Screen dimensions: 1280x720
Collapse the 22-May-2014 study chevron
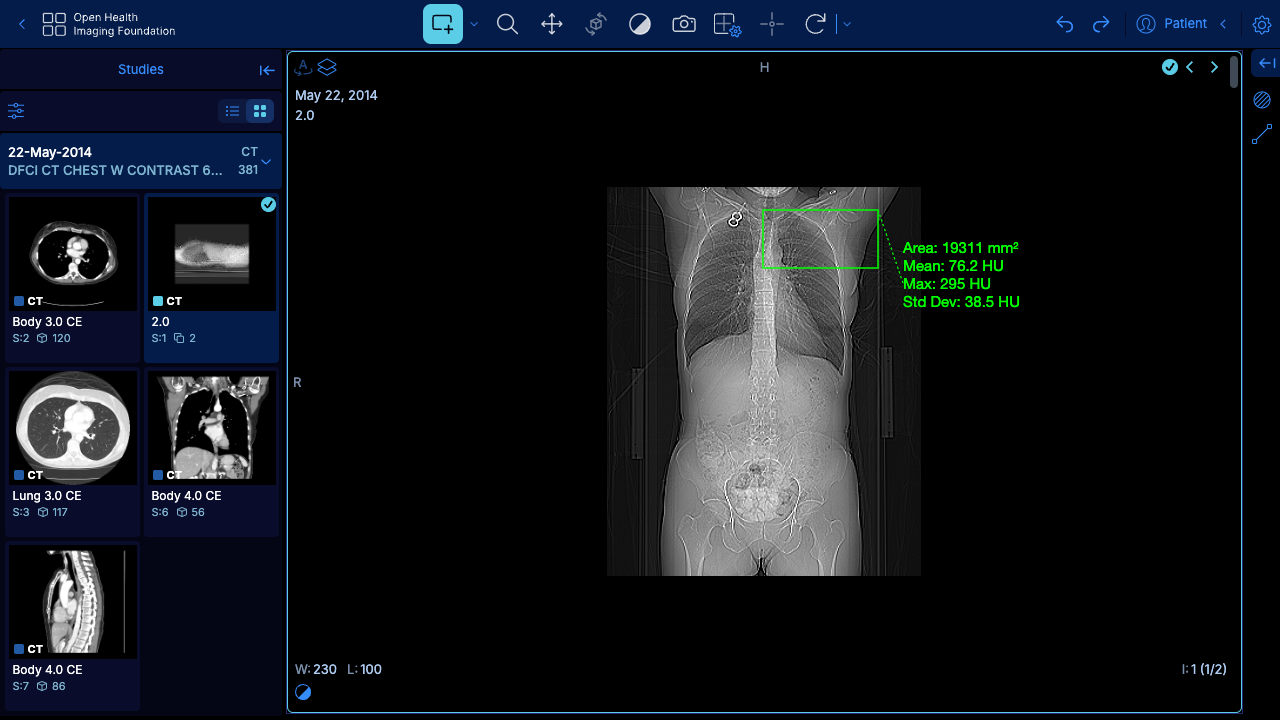pyautogui.click(x=266, y=161)
